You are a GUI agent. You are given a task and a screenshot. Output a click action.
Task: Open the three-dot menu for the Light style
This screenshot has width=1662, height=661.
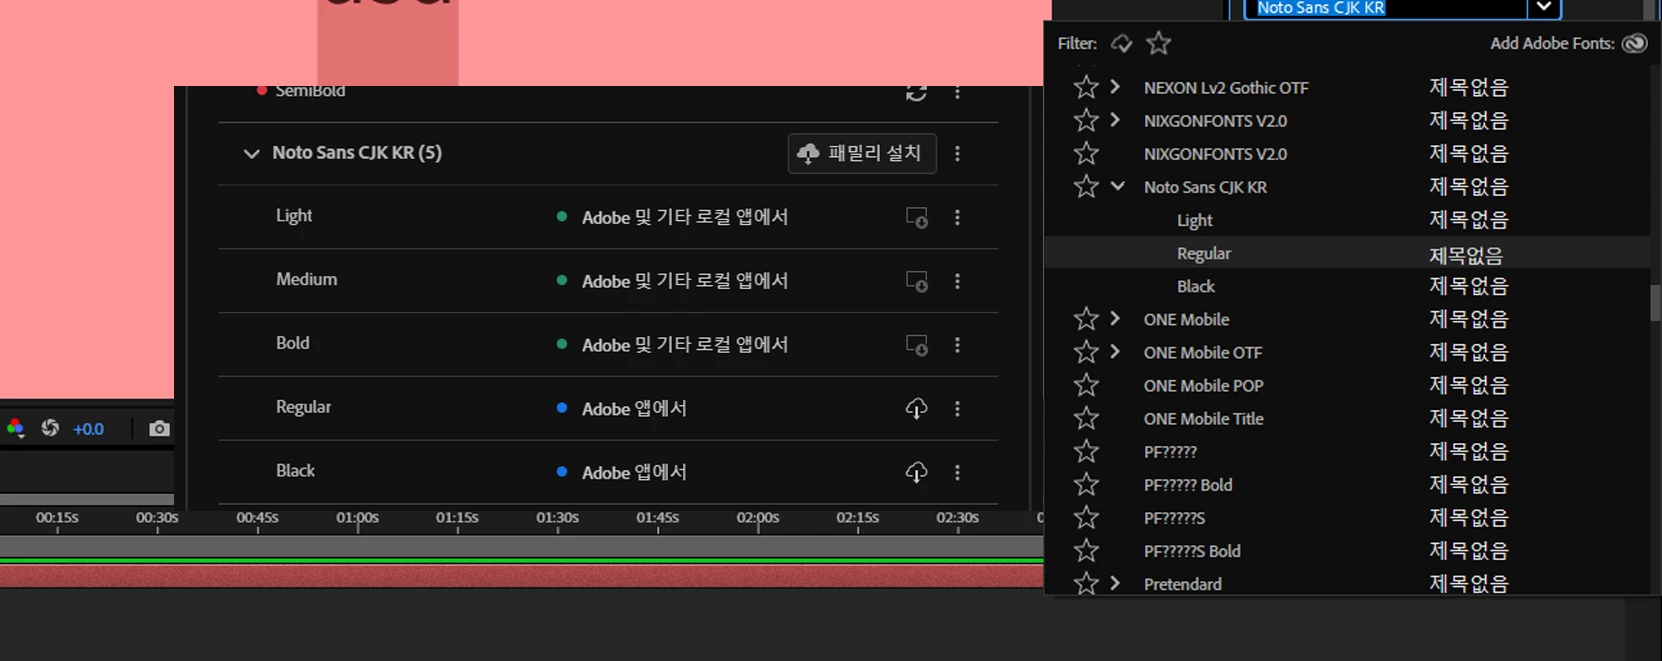[957, 217]
